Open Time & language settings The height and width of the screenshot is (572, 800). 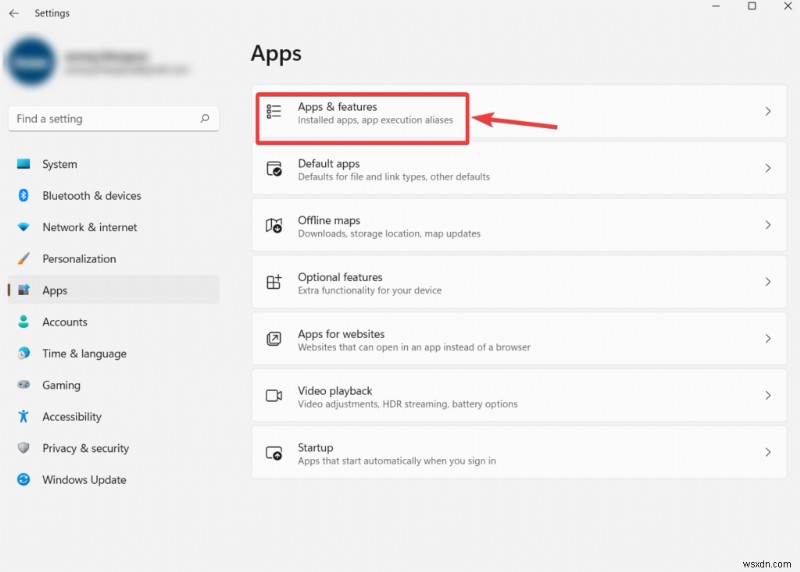pos(114,353)
